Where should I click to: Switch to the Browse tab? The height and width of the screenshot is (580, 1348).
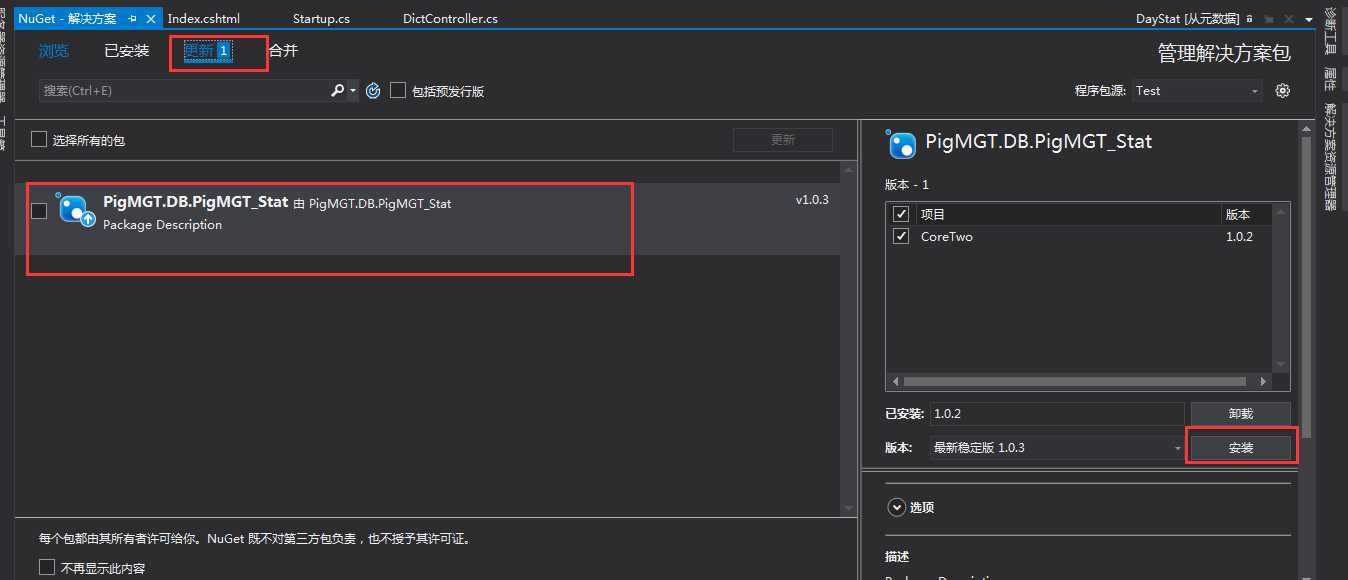pyautogui.click(x=54, y=51)
